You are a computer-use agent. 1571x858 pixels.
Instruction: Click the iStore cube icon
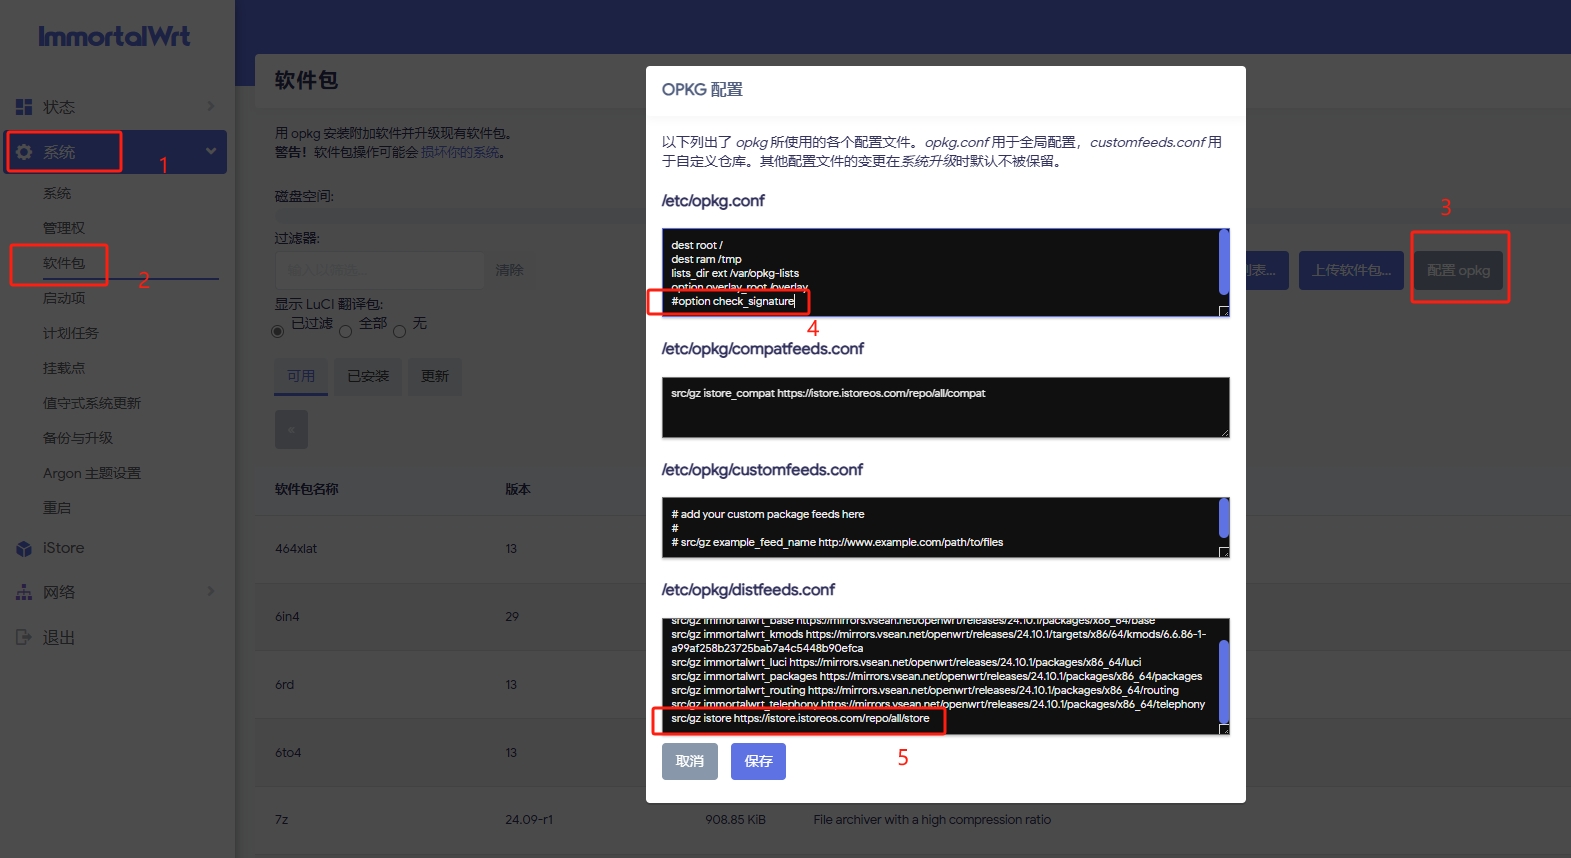click(24, 548)
